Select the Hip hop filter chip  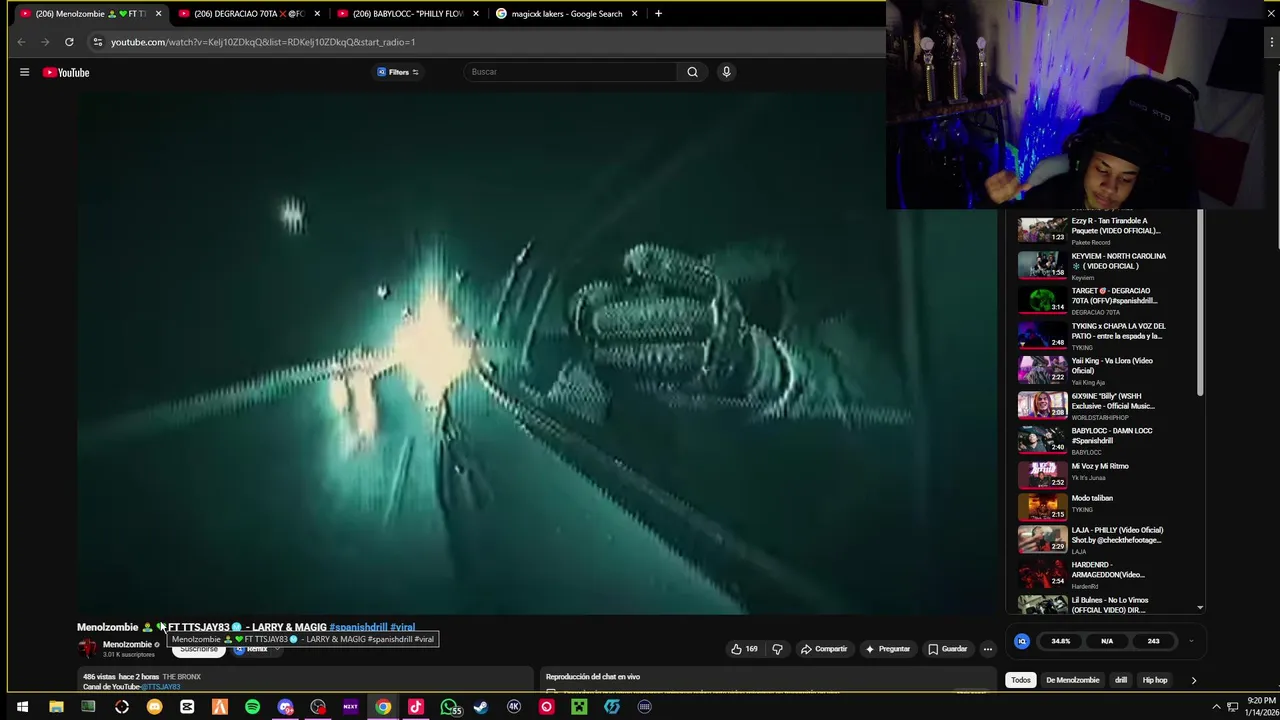click(x=1155, y=680)
